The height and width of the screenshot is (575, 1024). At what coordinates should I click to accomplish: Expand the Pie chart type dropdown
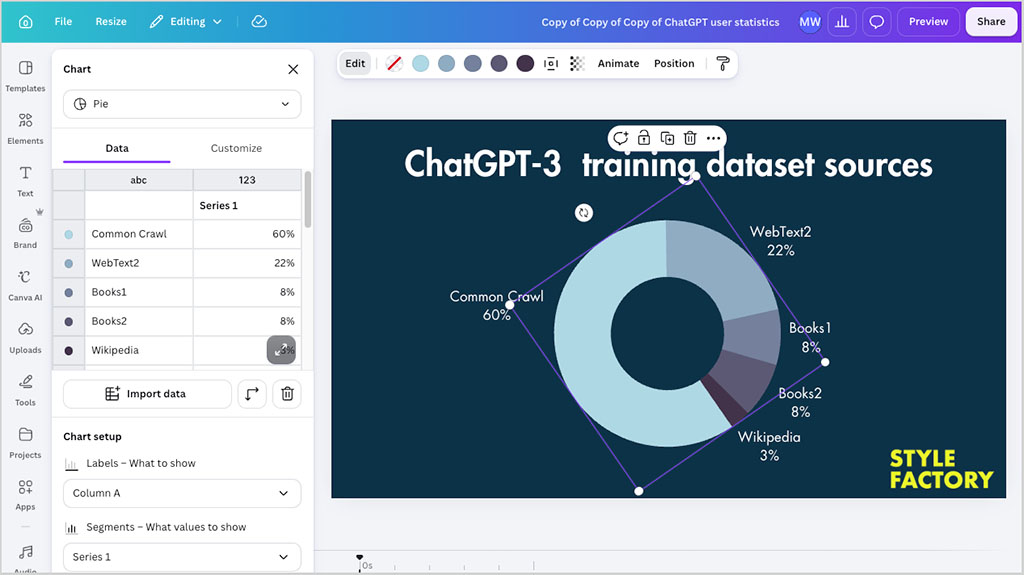pos(182,104)
